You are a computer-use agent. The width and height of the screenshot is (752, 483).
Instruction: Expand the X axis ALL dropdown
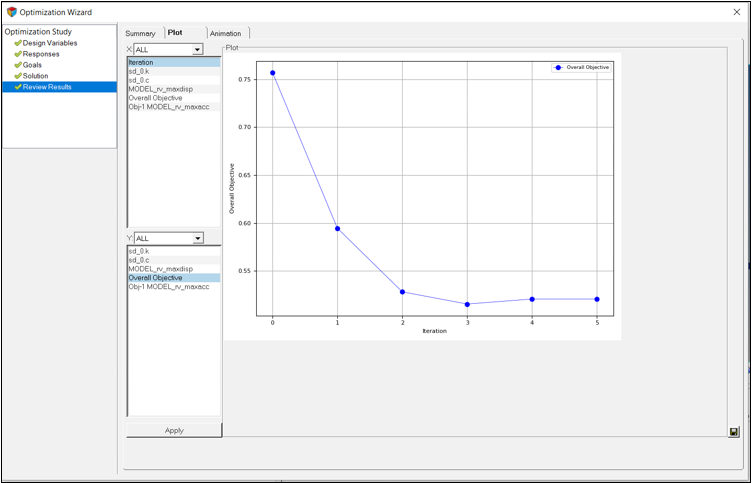[197, 49]
